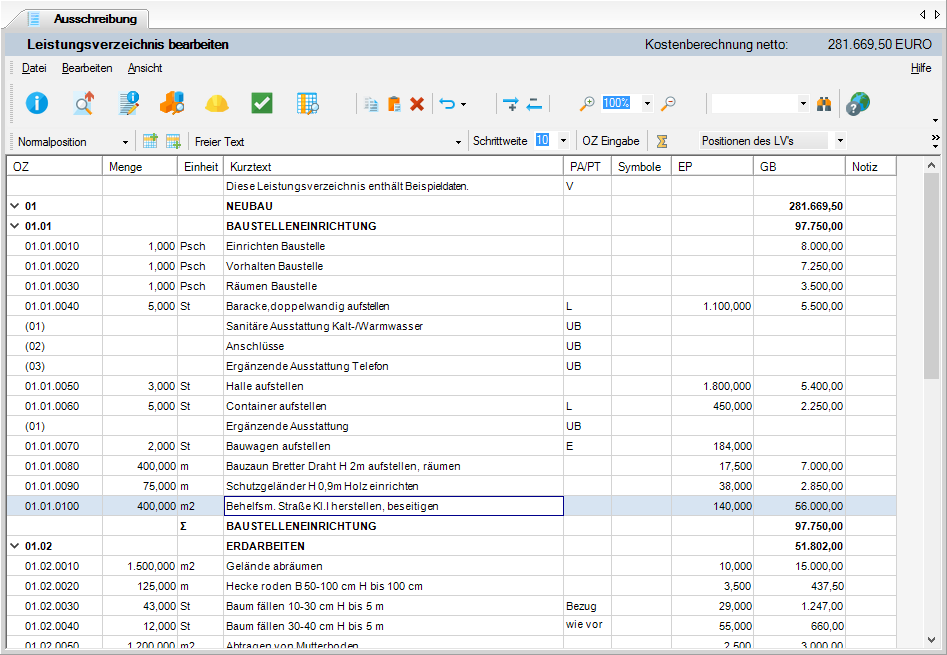Click the globe help icon
Screen dimensions: 947x655
(x=858, y=103)
